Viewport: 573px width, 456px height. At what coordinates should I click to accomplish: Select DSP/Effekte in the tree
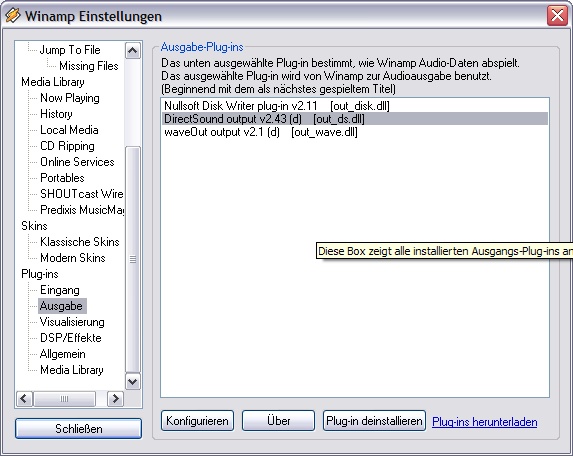(x=71, y=338)
